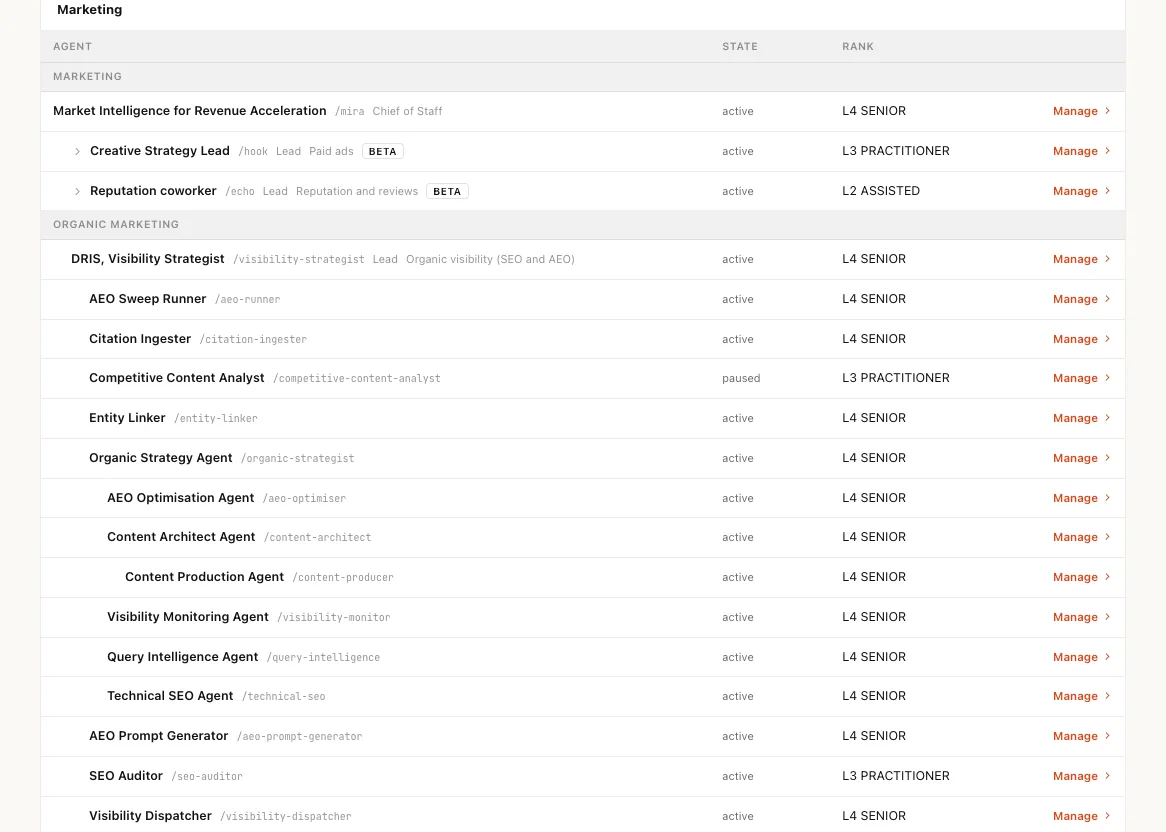Select the Content Production Agent name
Image resolution: width=1166 pixels, height=832 pixels.
point(204,577)
